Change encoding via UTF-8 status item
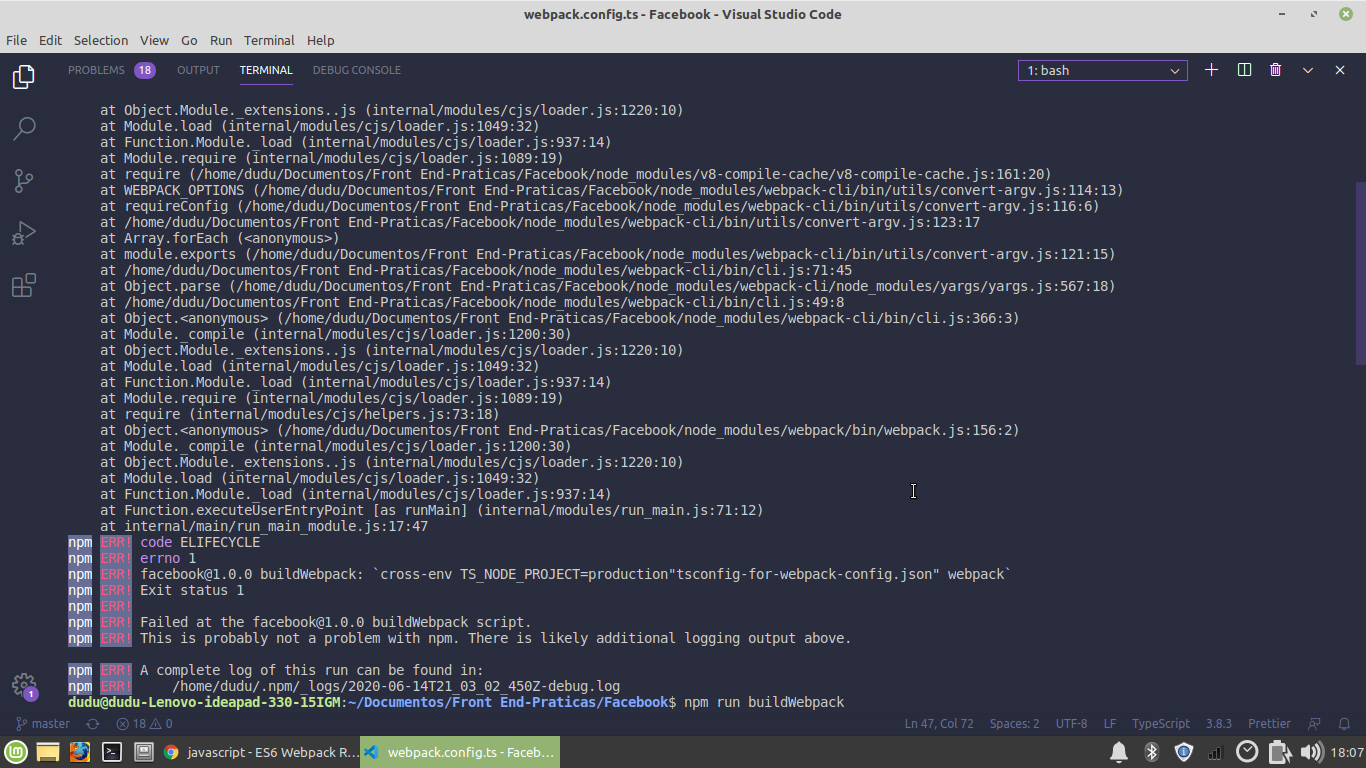Screen dimensions: 1366x768 coord(1071,724)
